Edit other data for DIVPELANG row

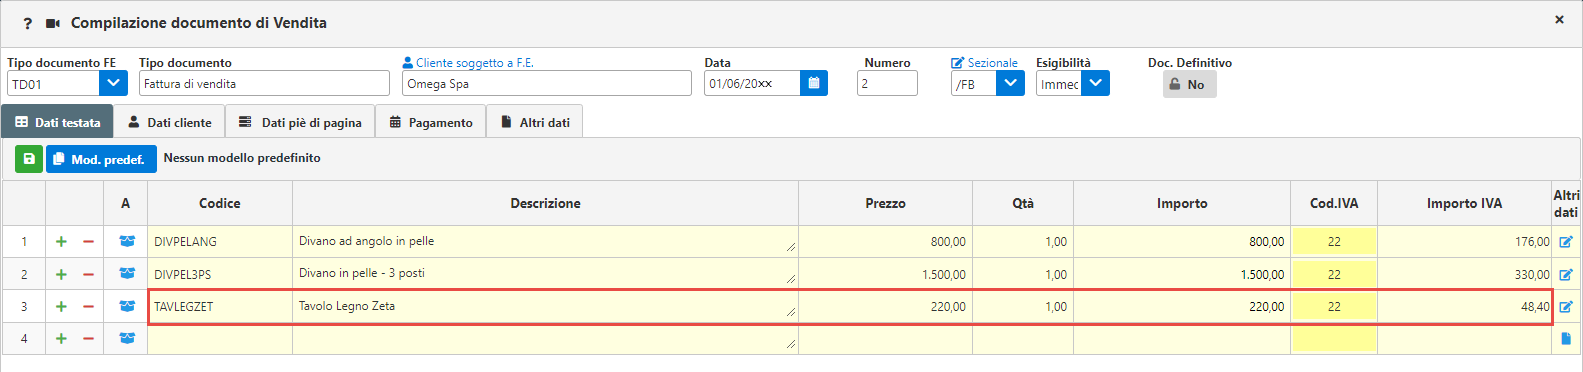(1566, 242)
